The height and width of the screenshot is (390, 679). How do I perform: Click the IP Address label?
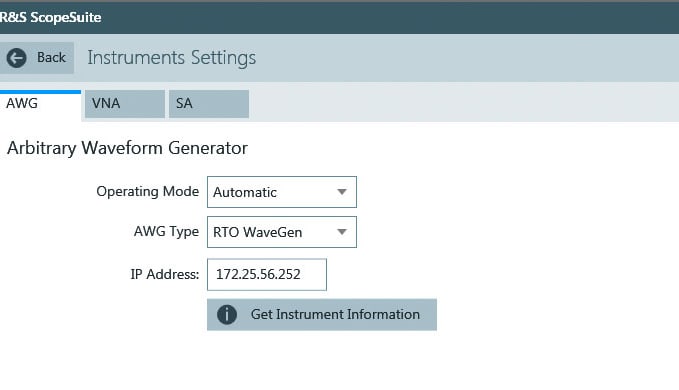tap(165, 274)
